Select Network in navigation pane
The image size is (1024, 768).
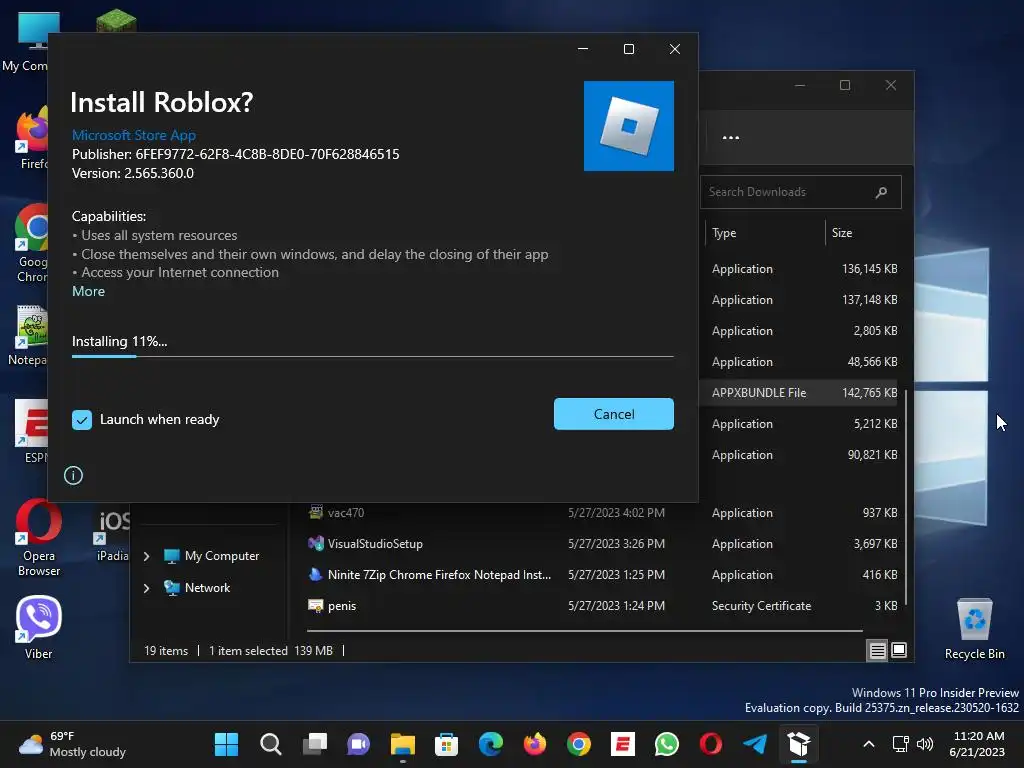[x=207, y=588]
